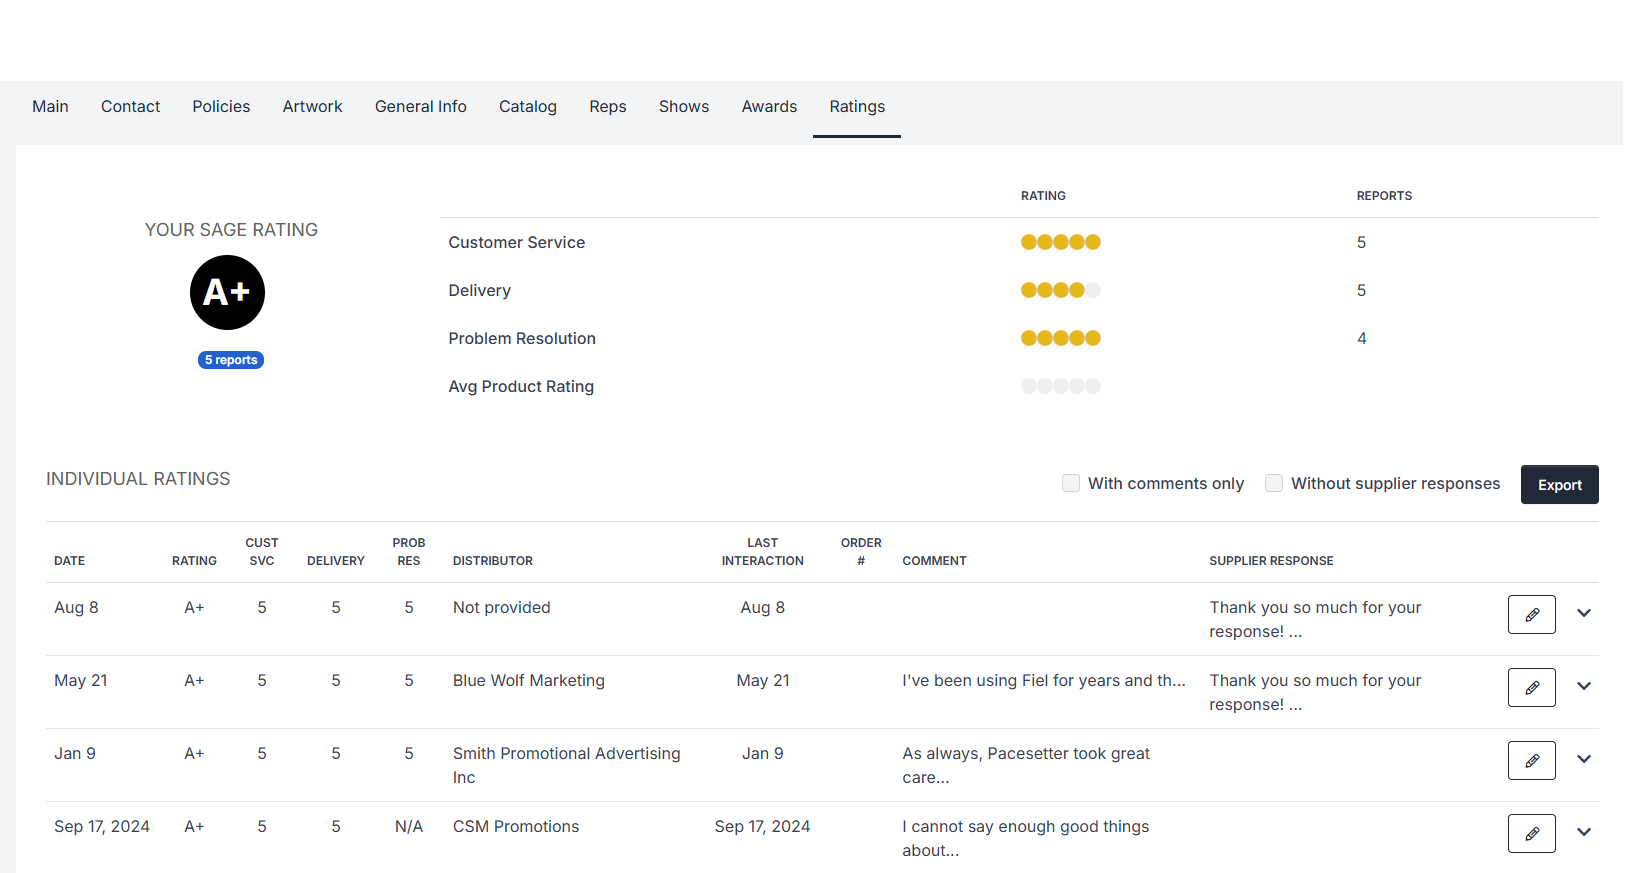Viewport: 1628px width, 873px height.
Task: Switch to the Artwork tab
Action: pos(312,106)
